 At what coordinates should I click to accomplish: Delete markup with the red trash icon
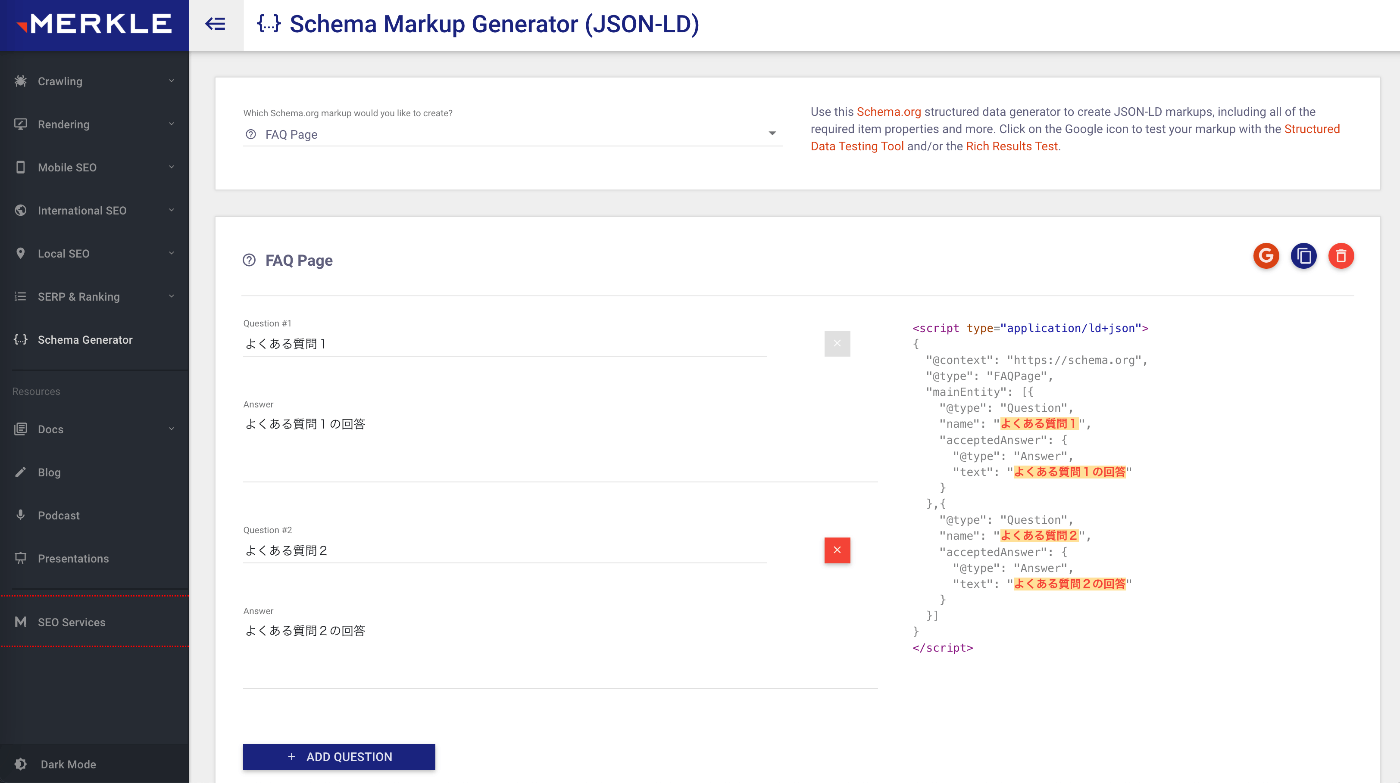[1341, 256]
